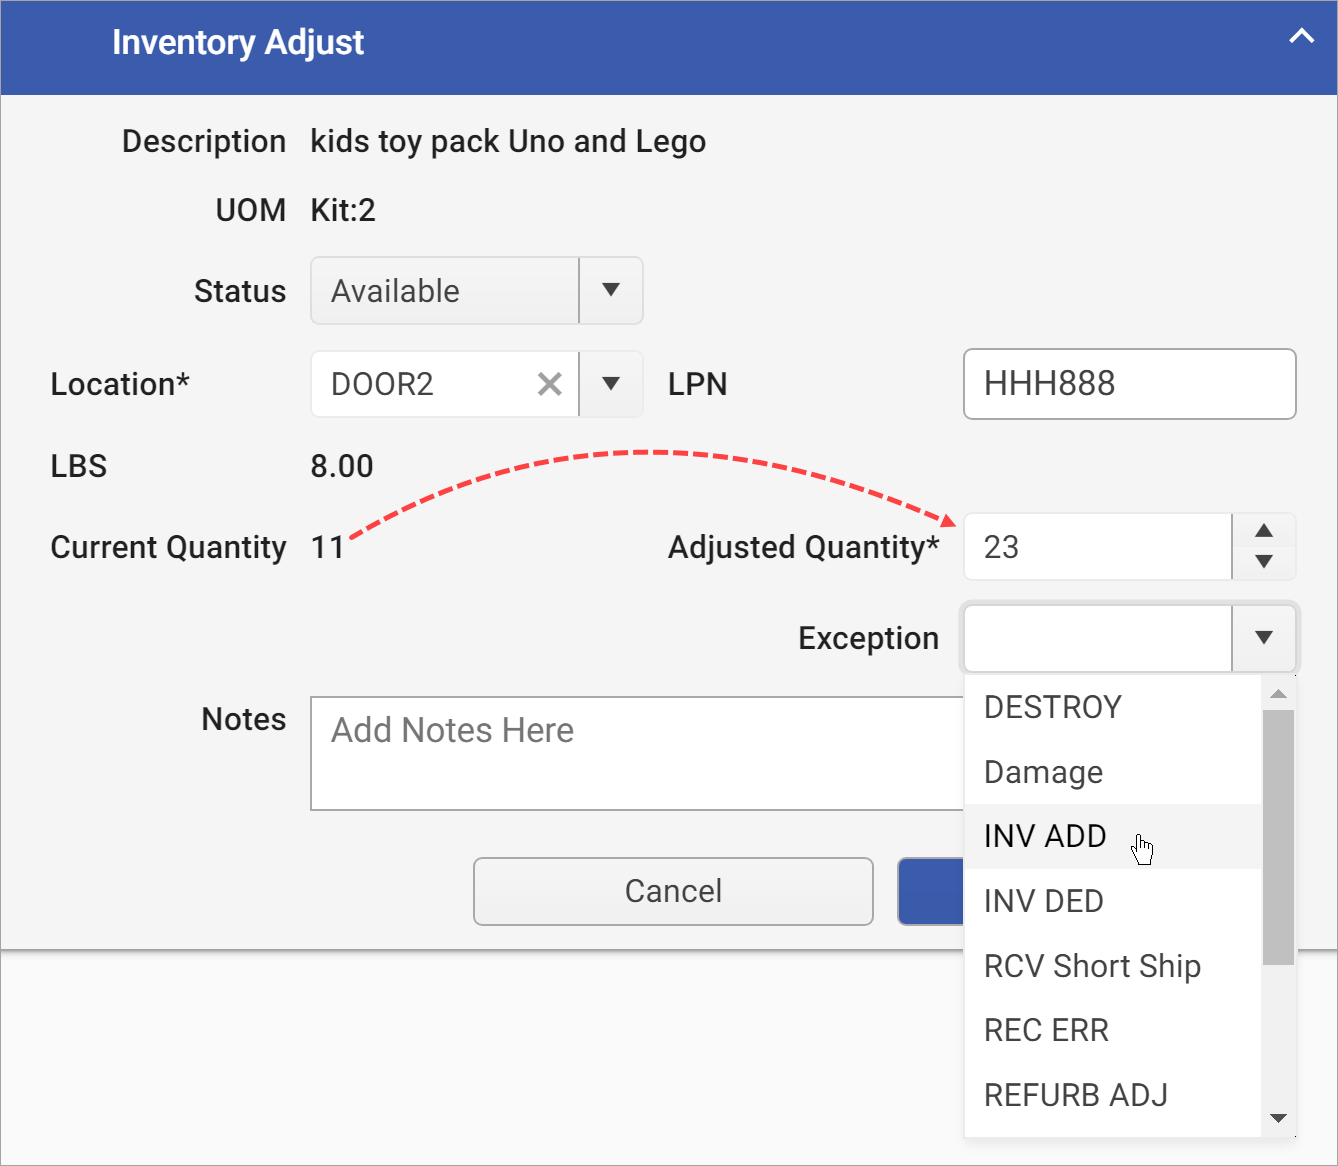Click the up arrow to increase Adjusted Quantity

1263,531
